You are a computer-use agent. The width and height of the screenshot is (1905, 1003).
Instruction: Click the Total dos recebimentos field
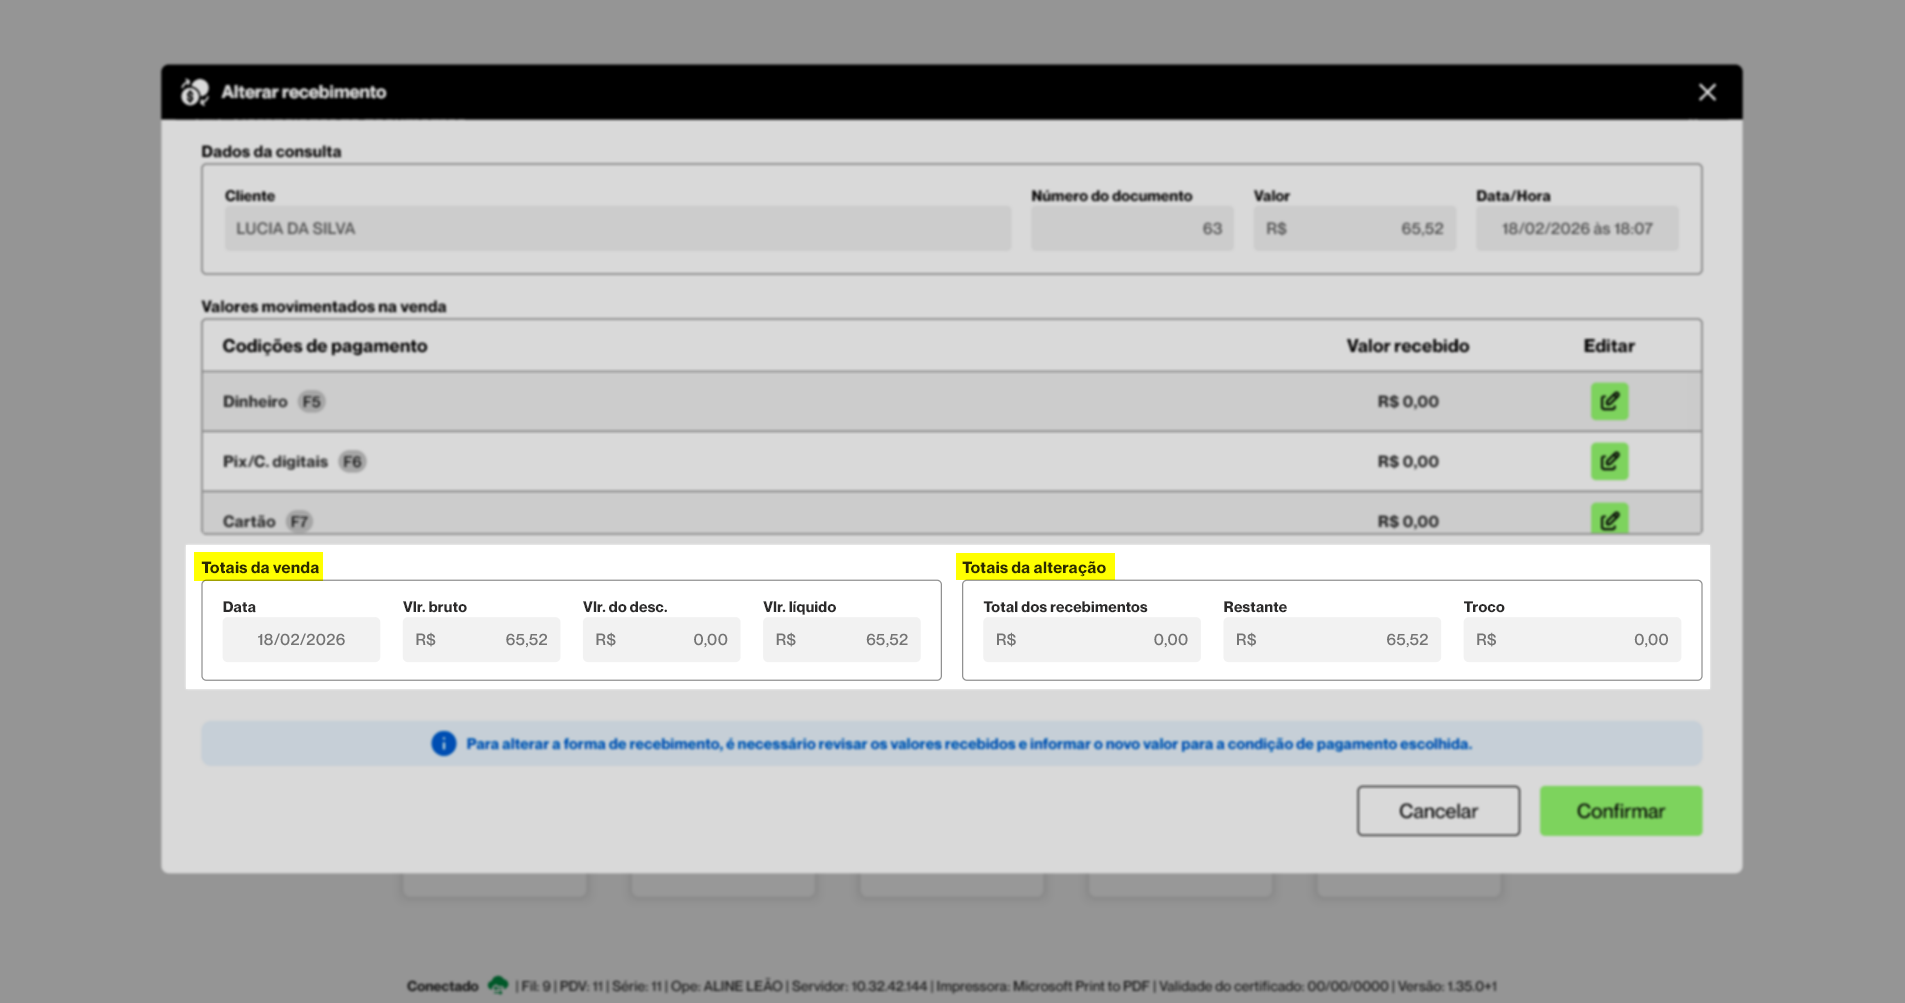pos(1091,640)
